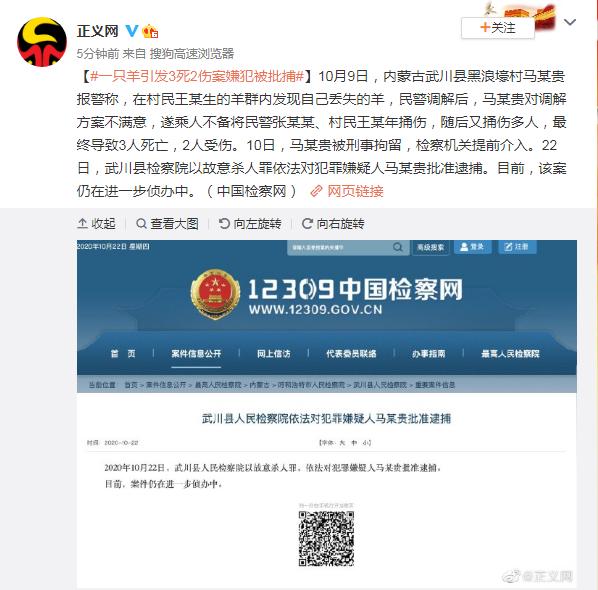Rotate the image right with 向右旋转
The height and width of the screenshot is (590, 598).
[x=333, y=223]
